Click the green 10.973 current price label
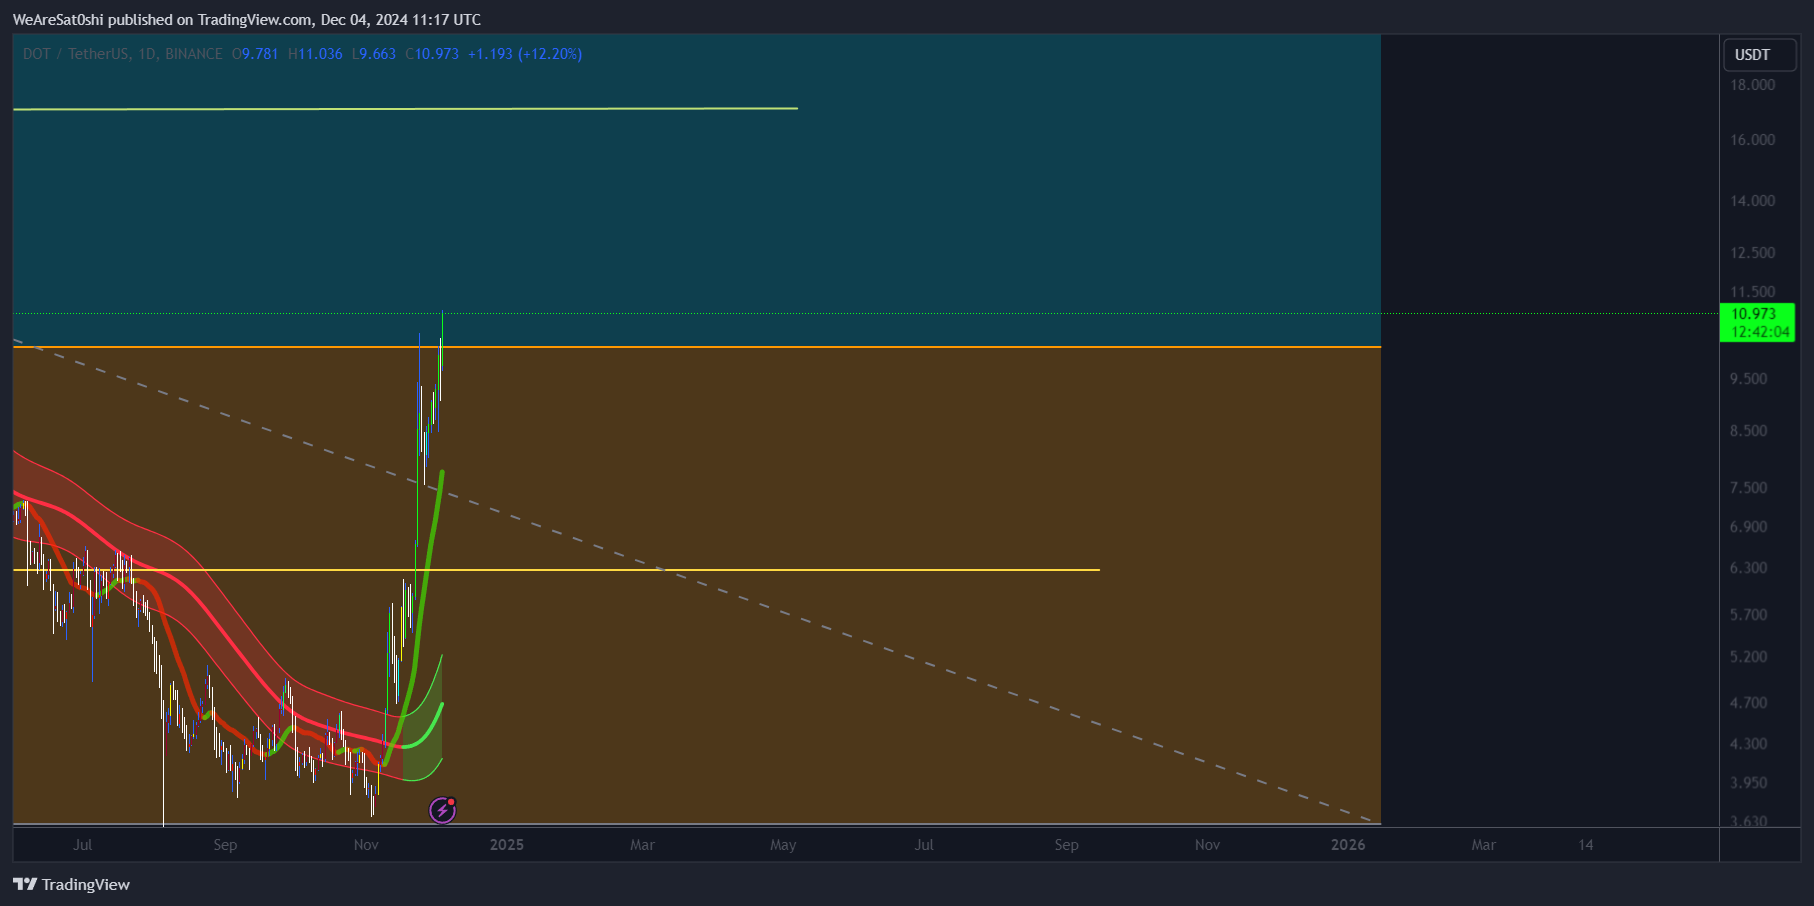The height and width of the screenshot is (906, 1814). tap(1757, 323)
